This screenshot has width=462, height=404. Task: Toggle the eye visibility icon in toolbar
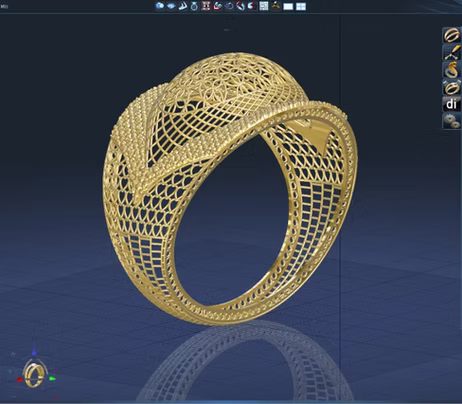[x=171, y=6]
